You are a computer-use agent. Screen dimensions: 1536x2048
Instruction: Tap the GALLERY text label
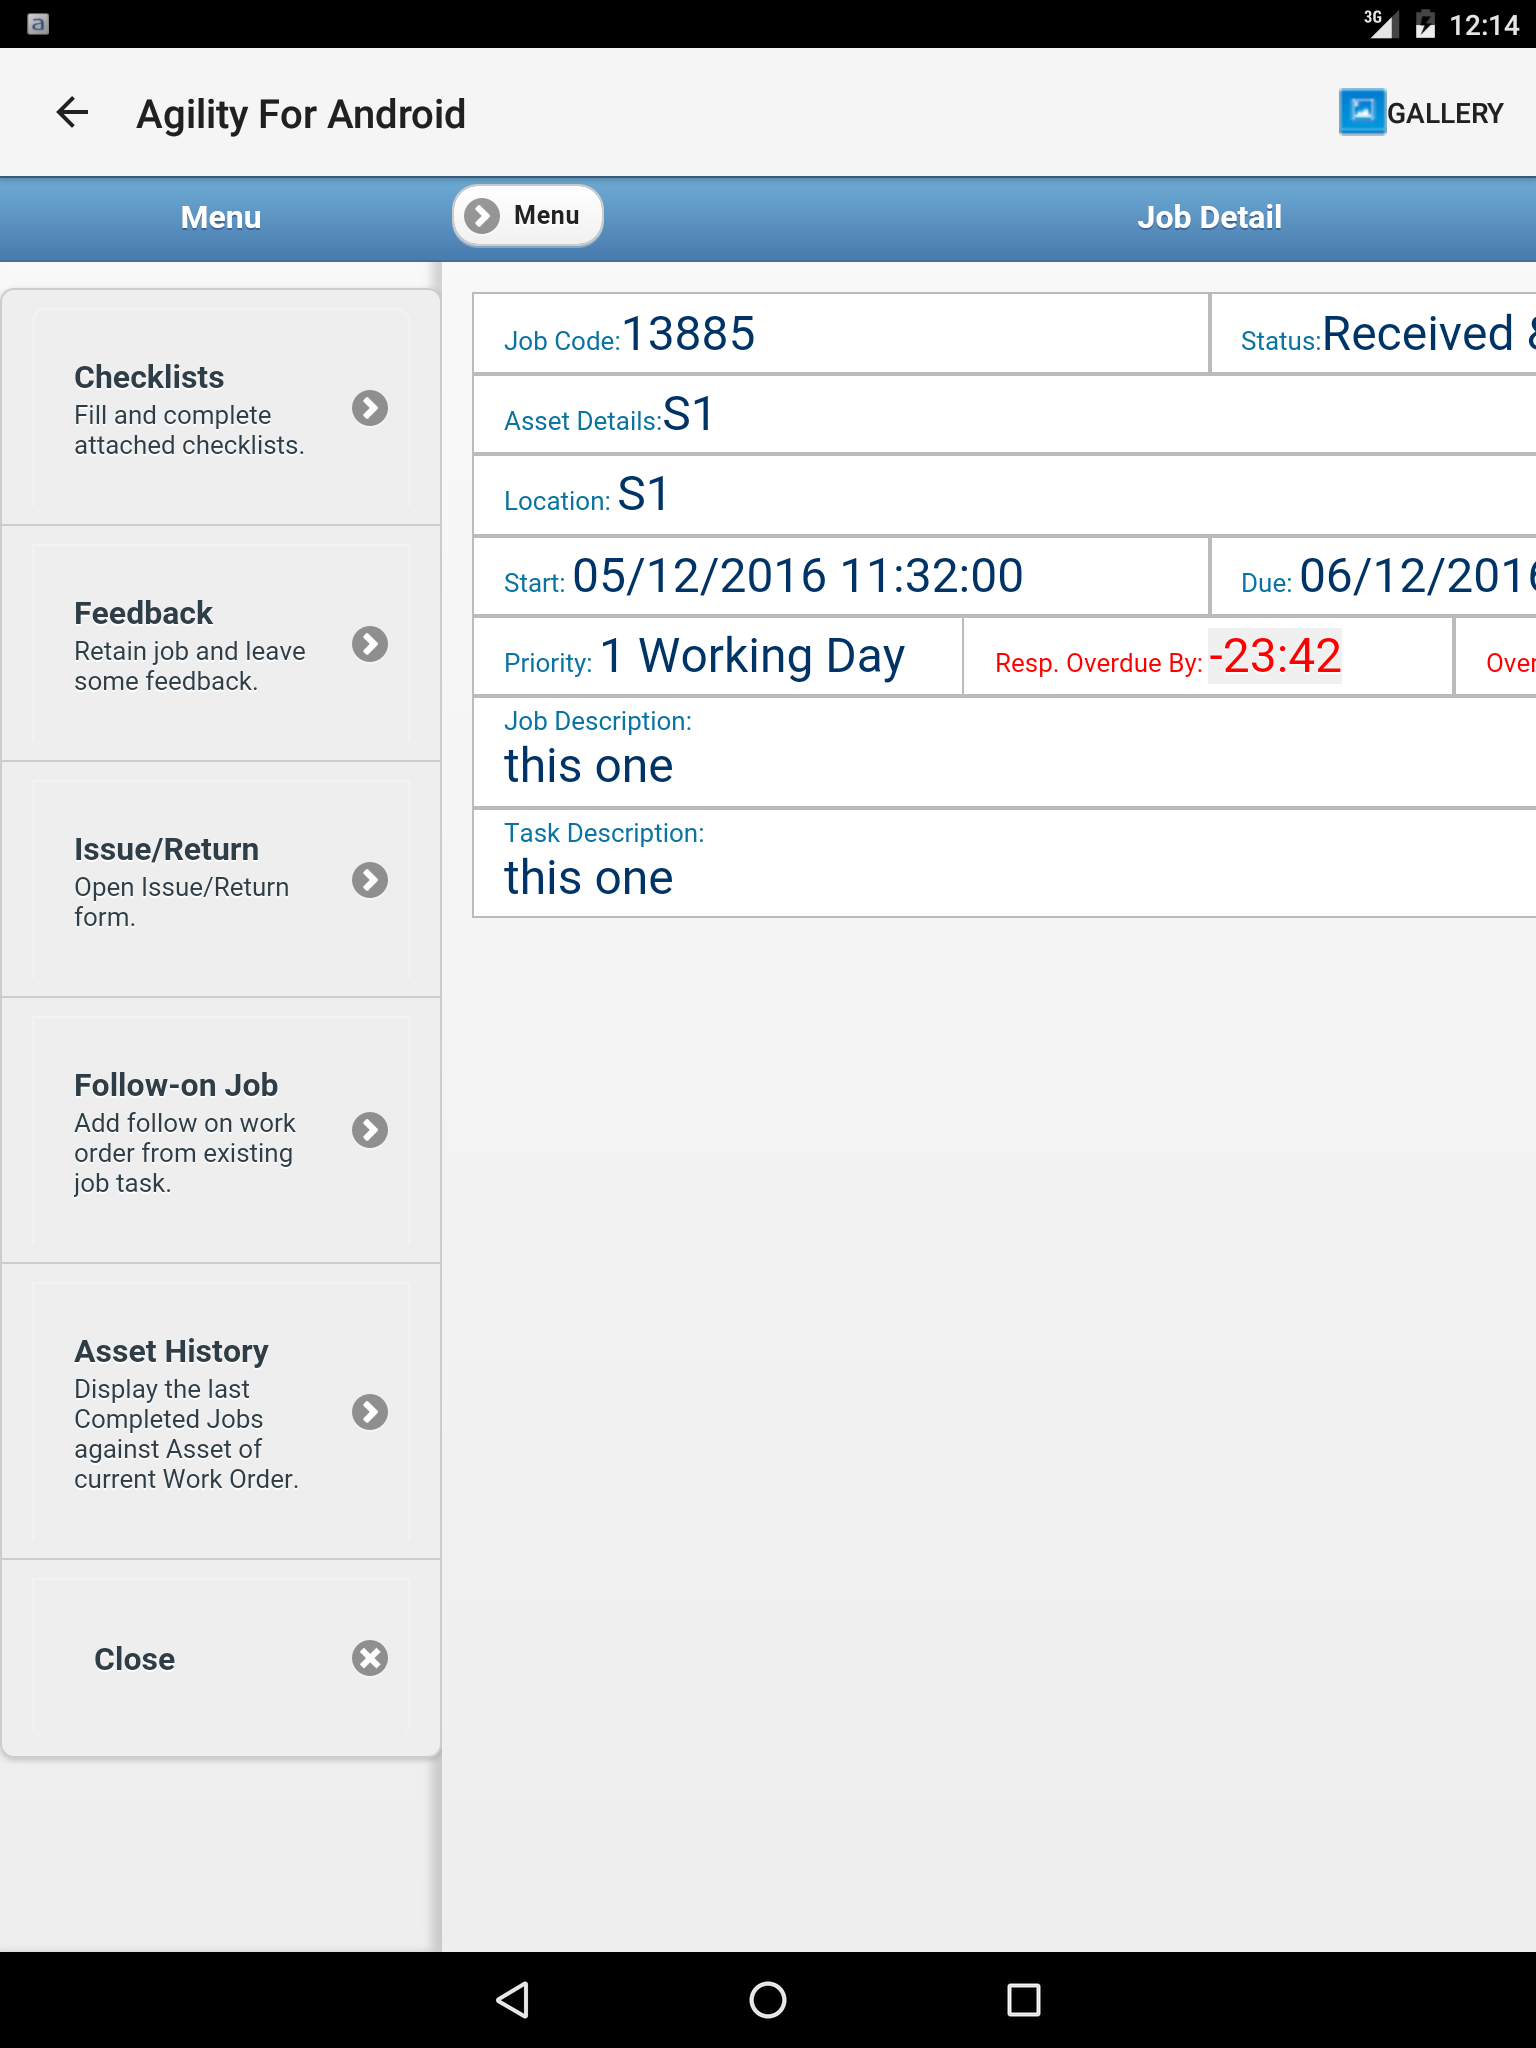(x=1445, y=114)
